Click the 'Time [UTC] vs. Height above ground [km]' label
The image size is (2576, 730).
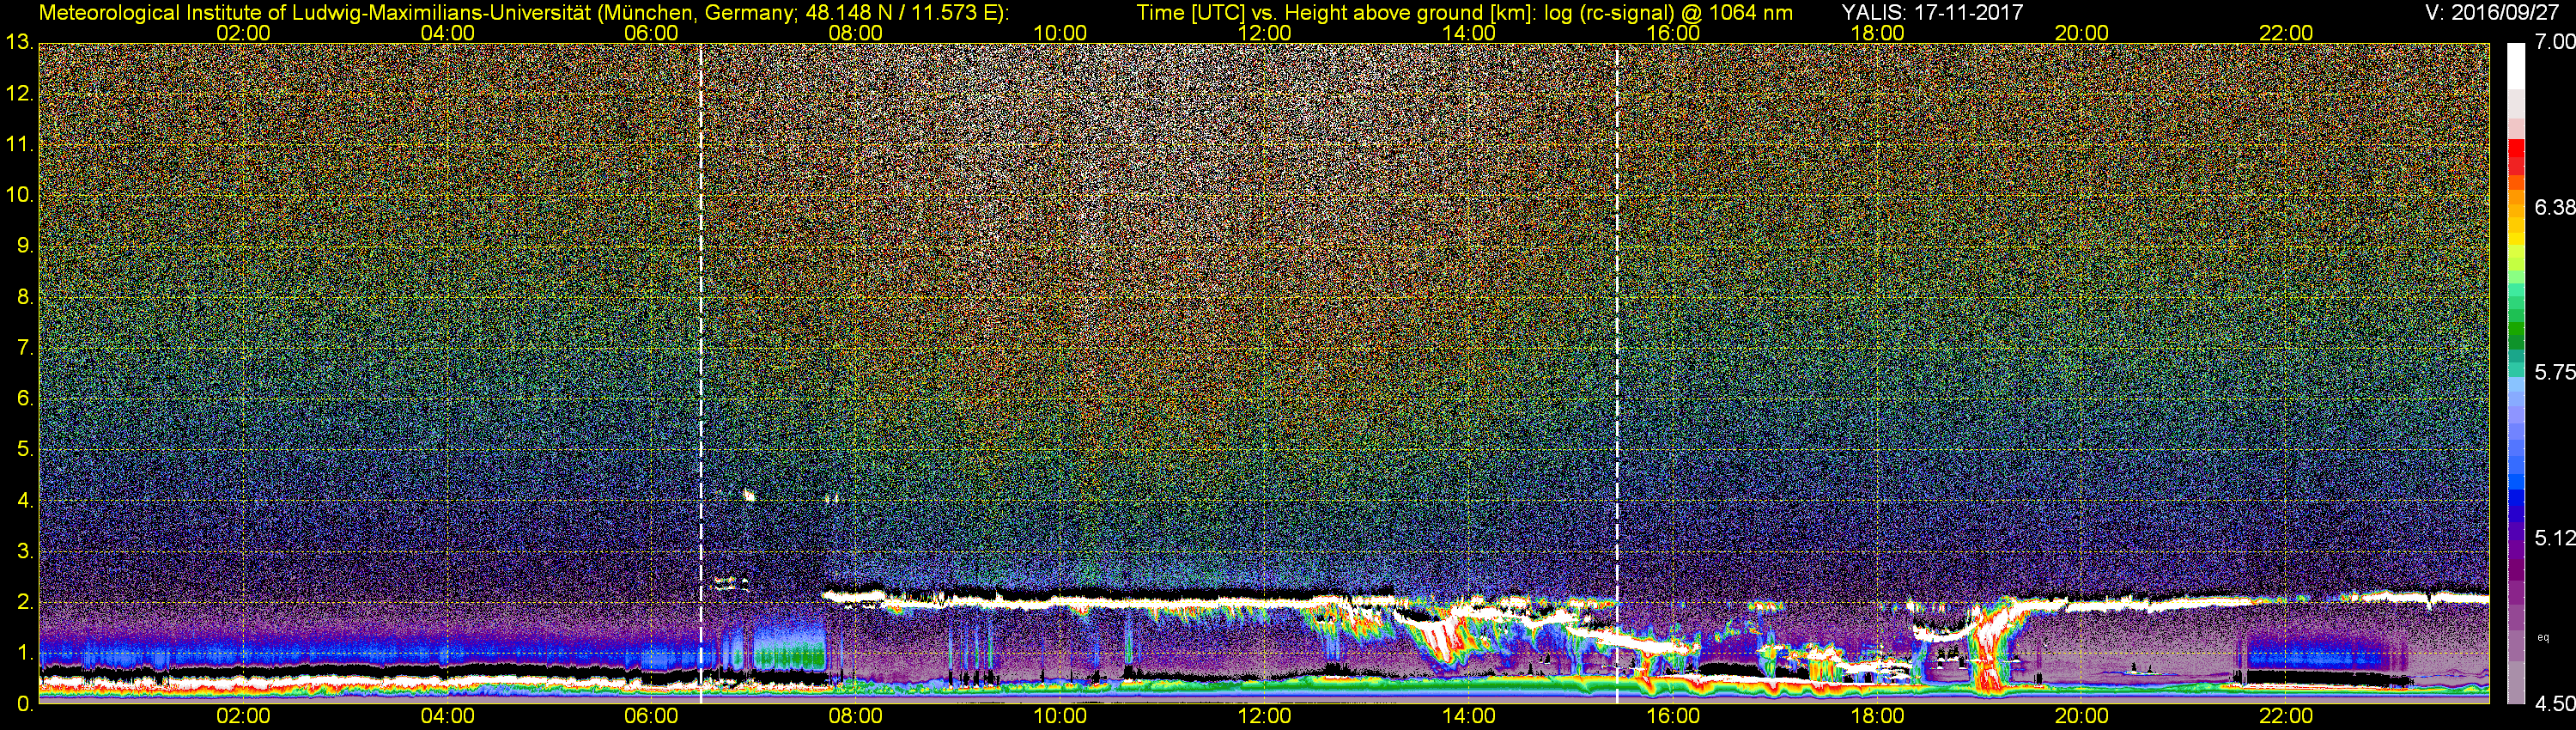1336,12
